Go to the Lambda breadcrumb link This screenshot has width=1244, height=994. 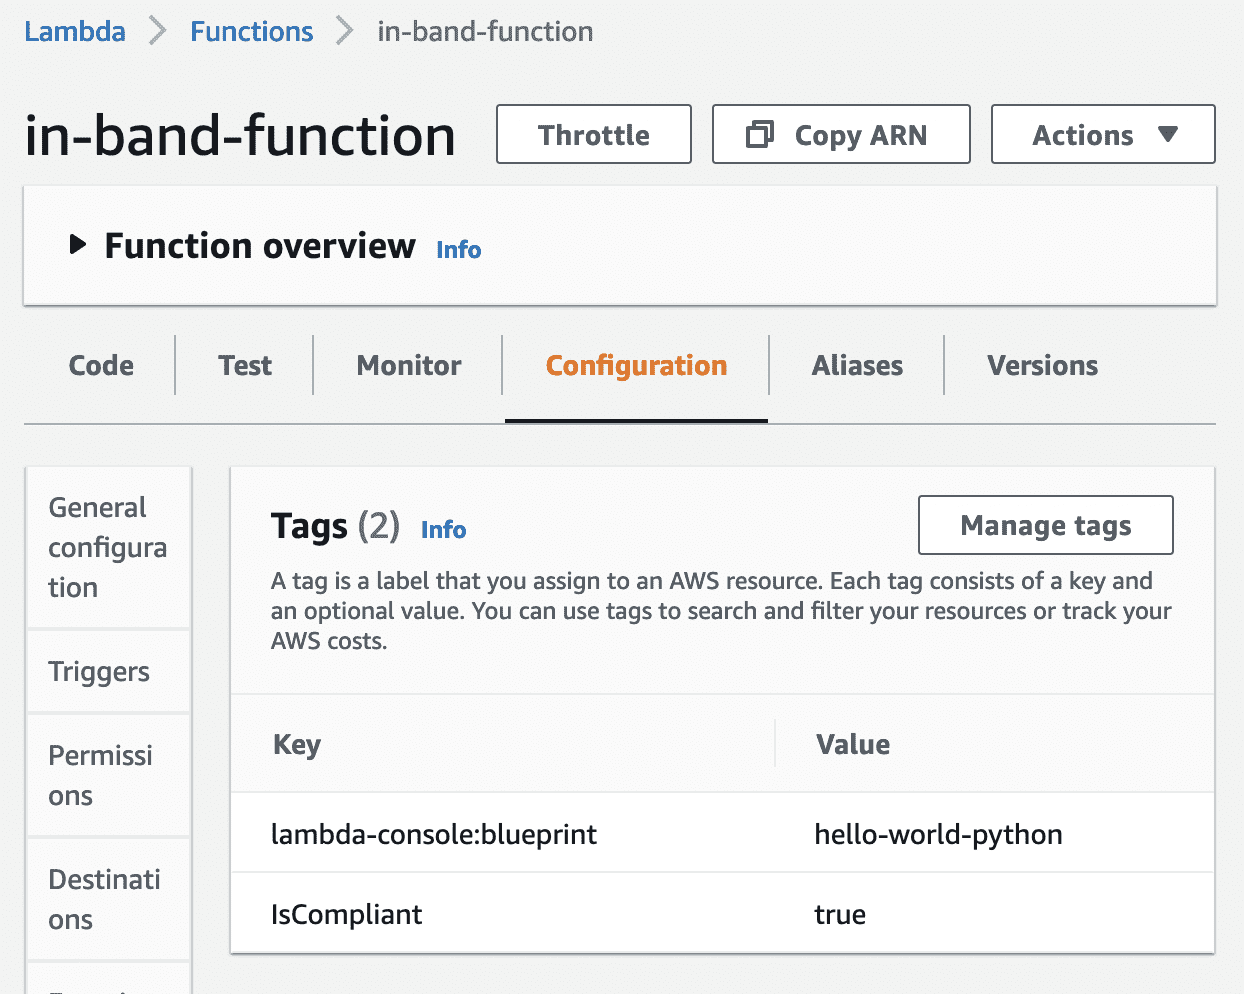point(75,31)
